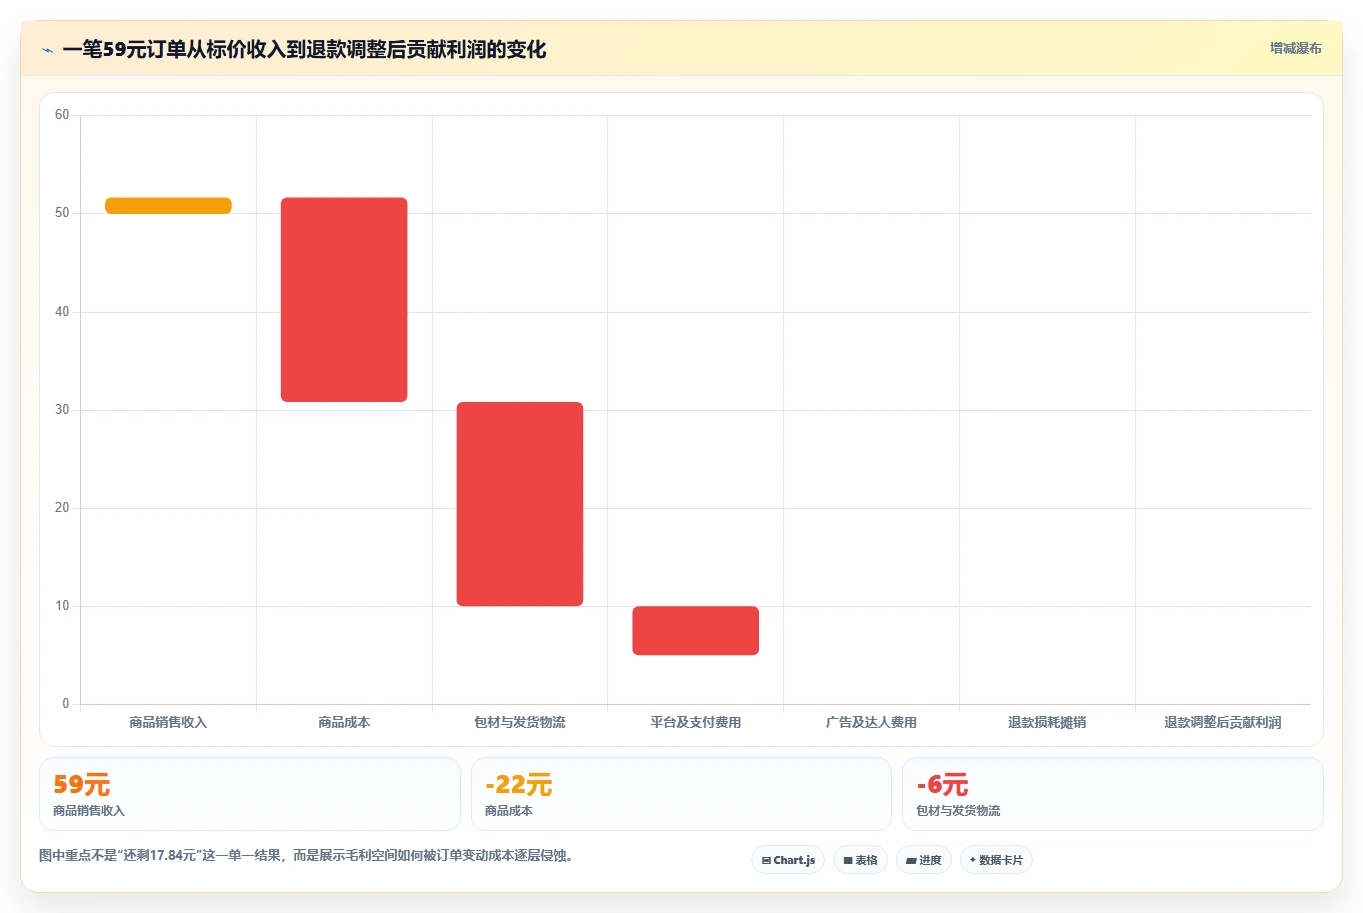Open the -6元 包材与发货物流 data card
1363x913 pixels.
[1112, 794]
